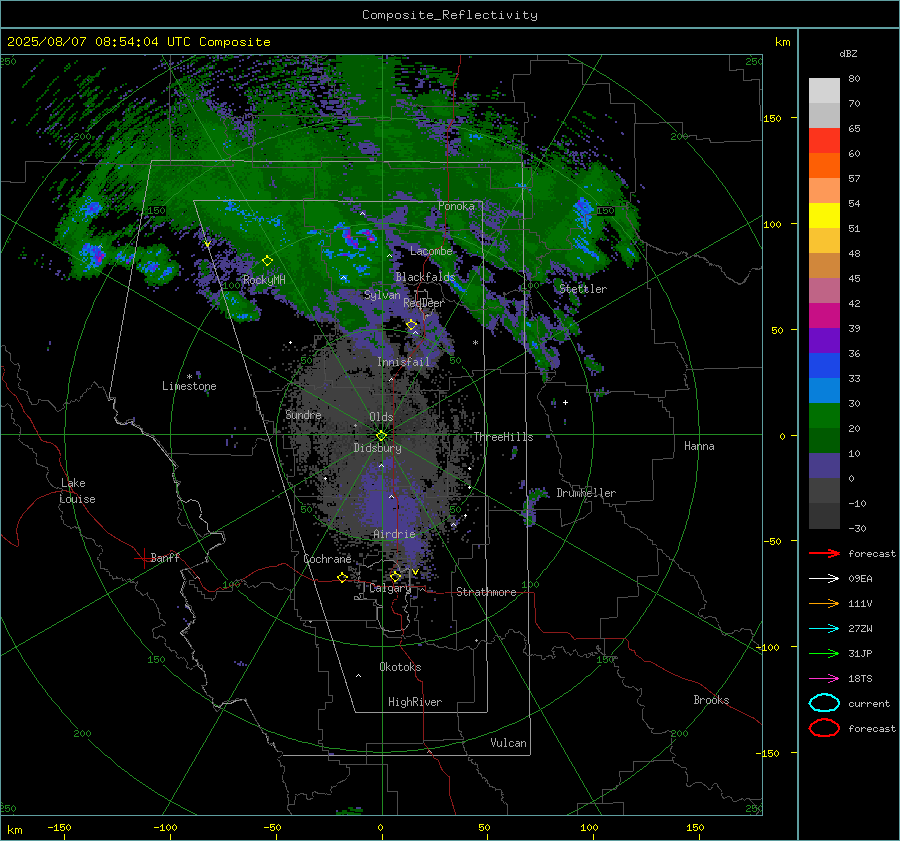900x841 pixels.
Task: Click the Brooks map label
Action: tap(711, 700)
